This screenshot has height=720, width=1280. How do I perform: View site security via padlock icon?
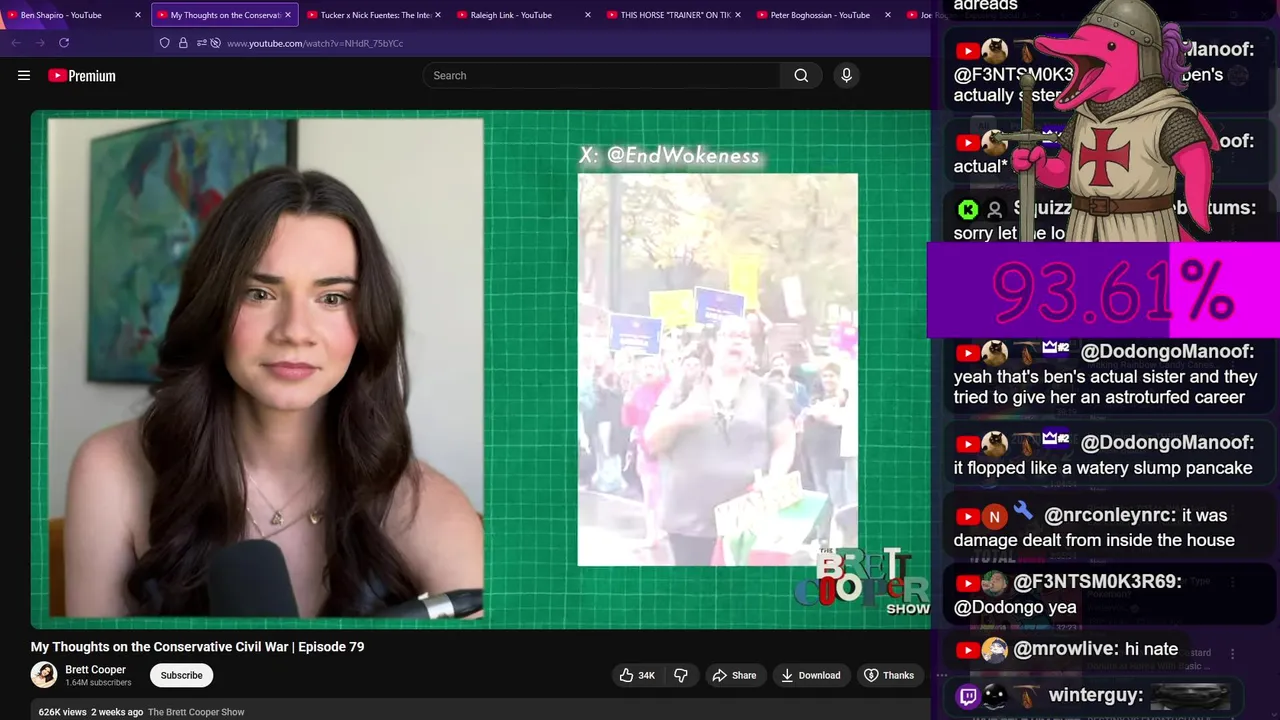tap(183, 43)
